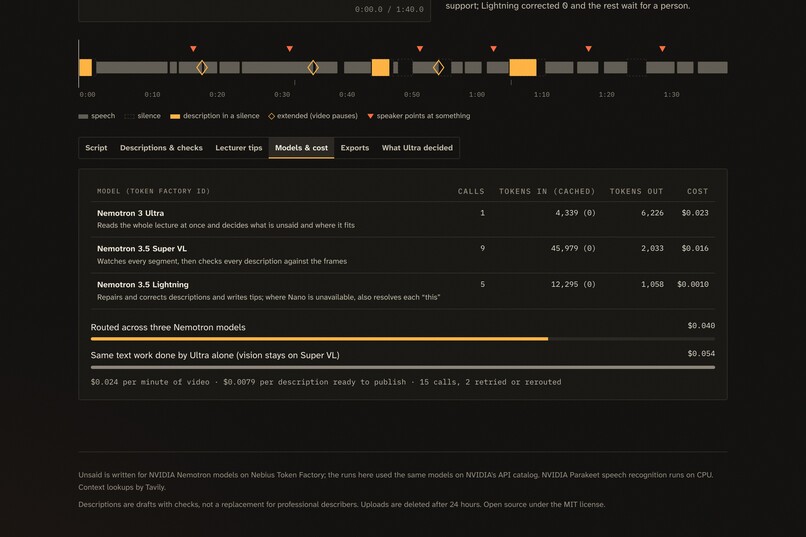Viewport: 806px width, 537px height.
Task: Click the orange routed-cost progress bar
Action: (x=319, y=339)
